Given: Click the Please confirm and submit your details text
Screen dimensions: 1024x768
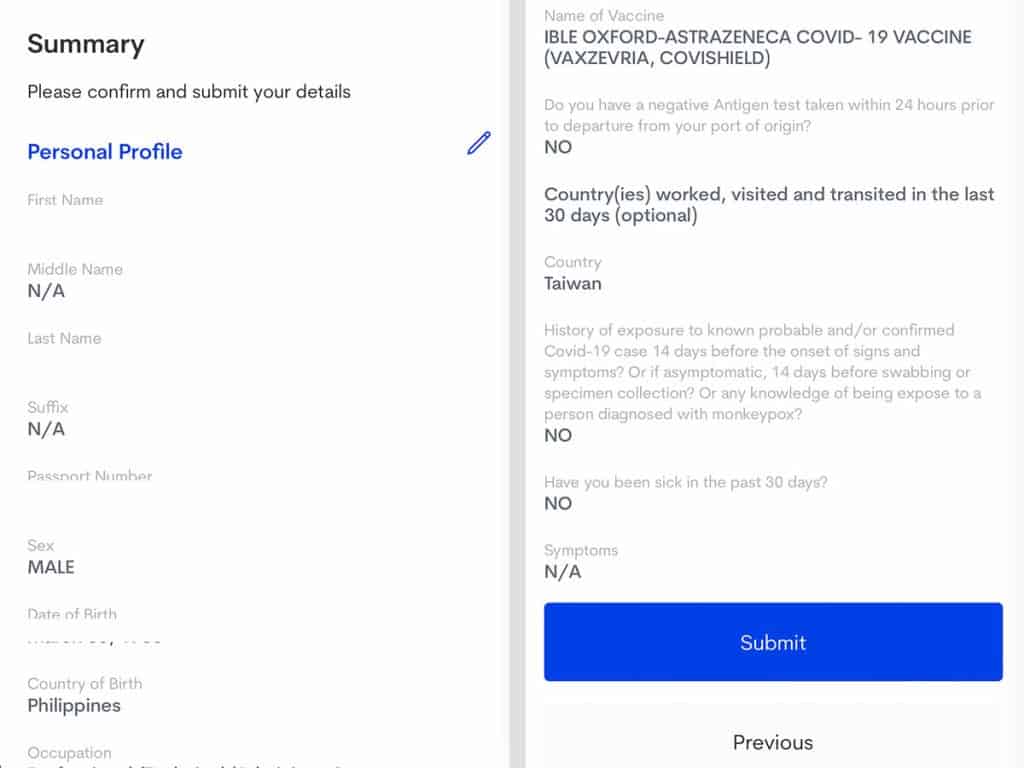Looking at the screenshot, I should 189,92.
